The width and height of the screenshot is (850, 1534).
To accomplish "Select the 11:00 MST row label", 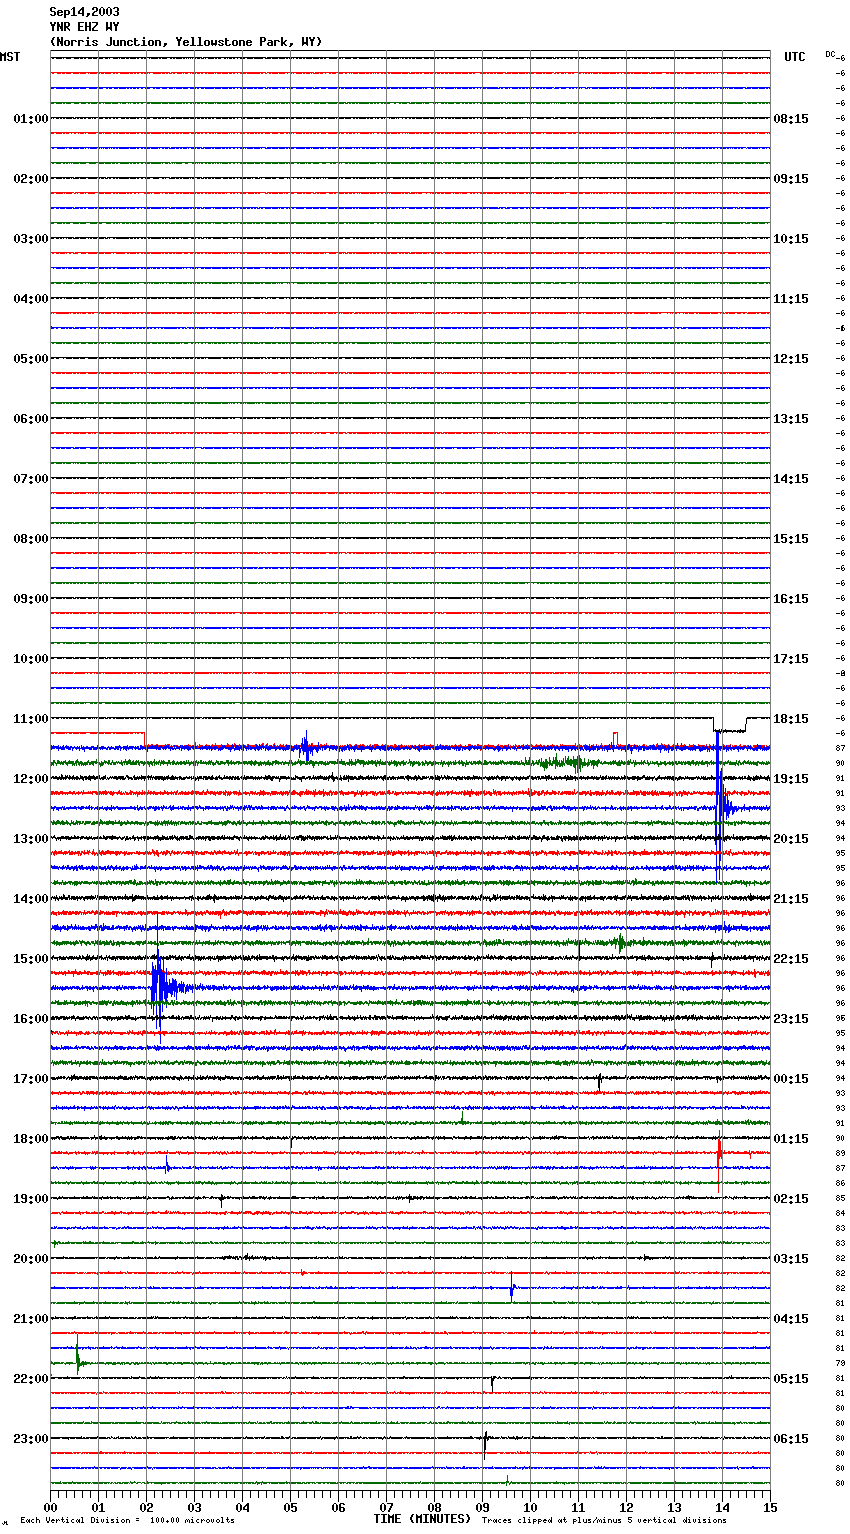I will 30,719.
